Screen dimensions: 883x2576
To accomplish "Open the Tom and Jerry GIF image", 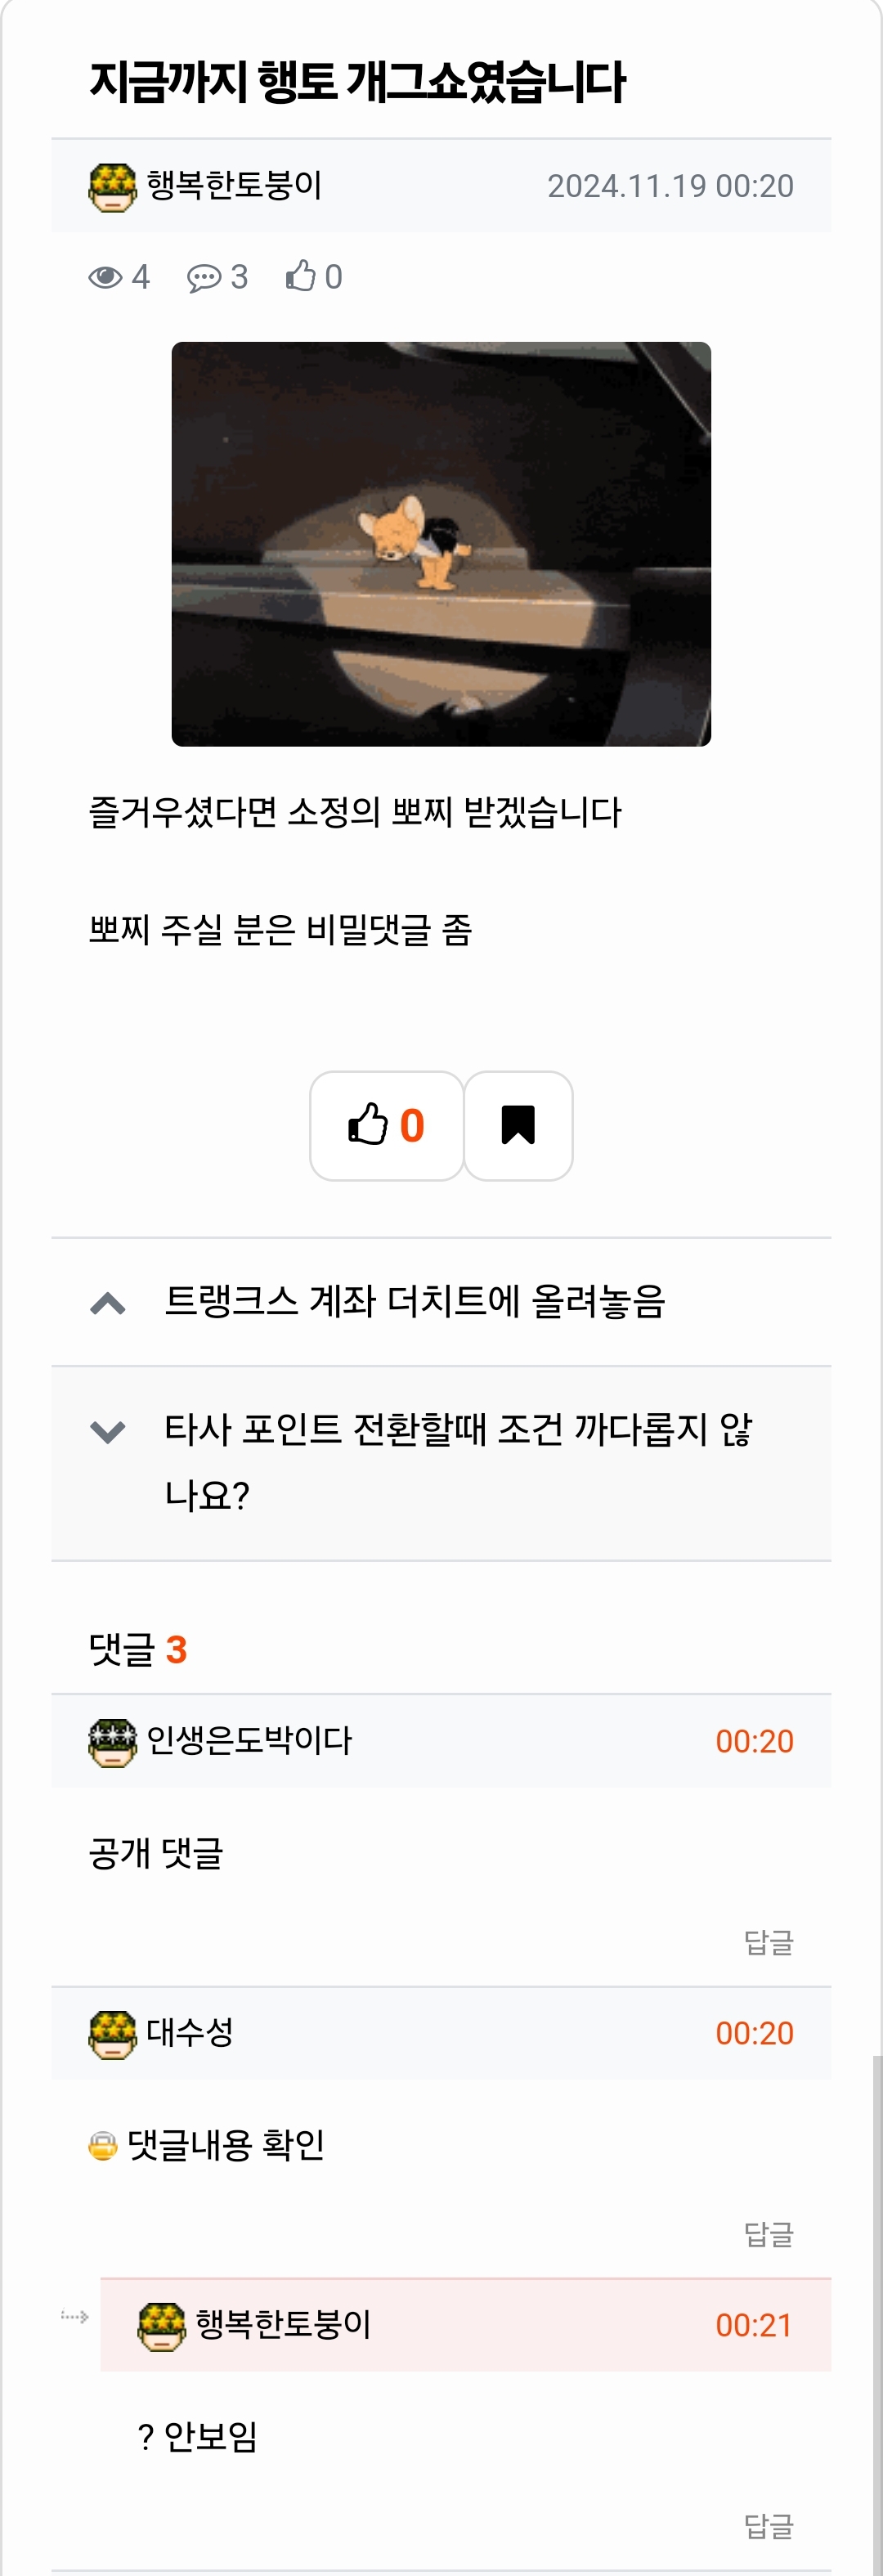I will point(441,544).
